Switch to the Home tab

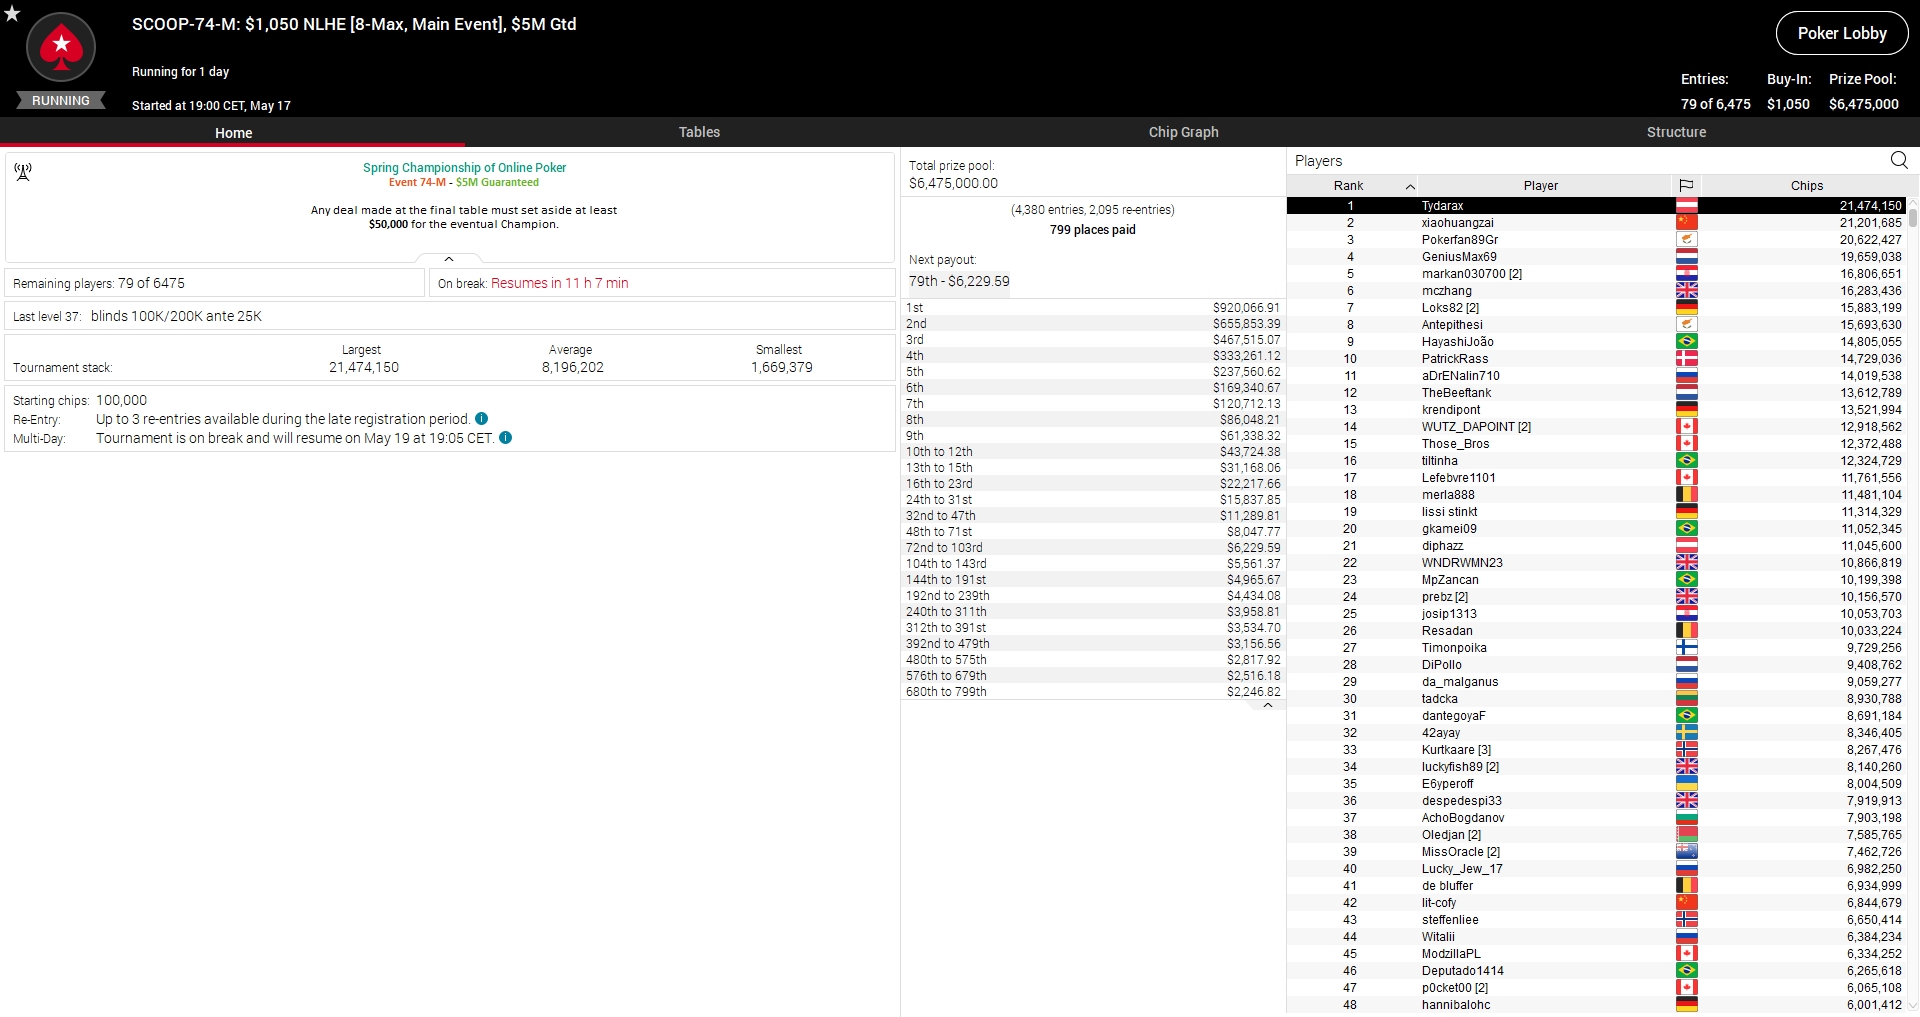[233, 132]
